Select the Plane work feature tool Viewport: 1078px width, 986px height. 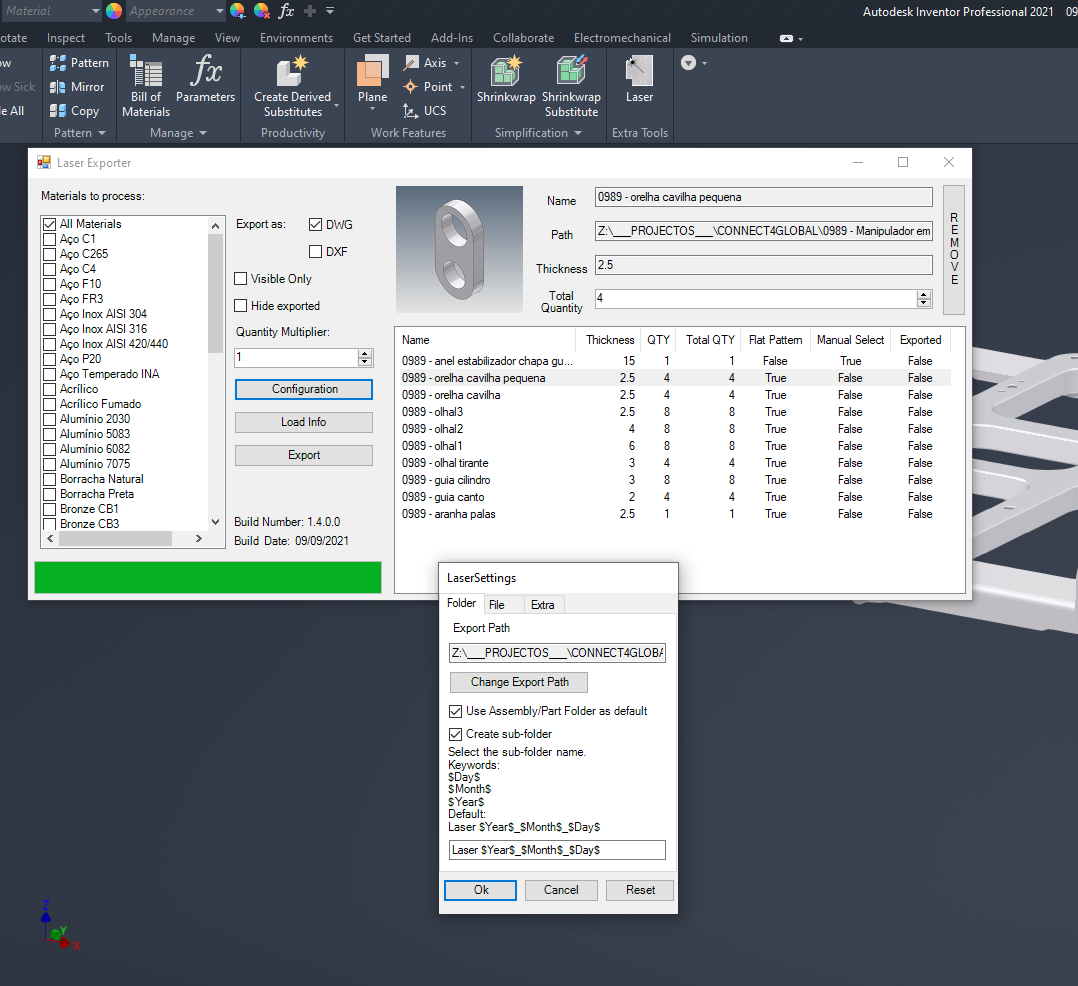(x=372, y=77)
